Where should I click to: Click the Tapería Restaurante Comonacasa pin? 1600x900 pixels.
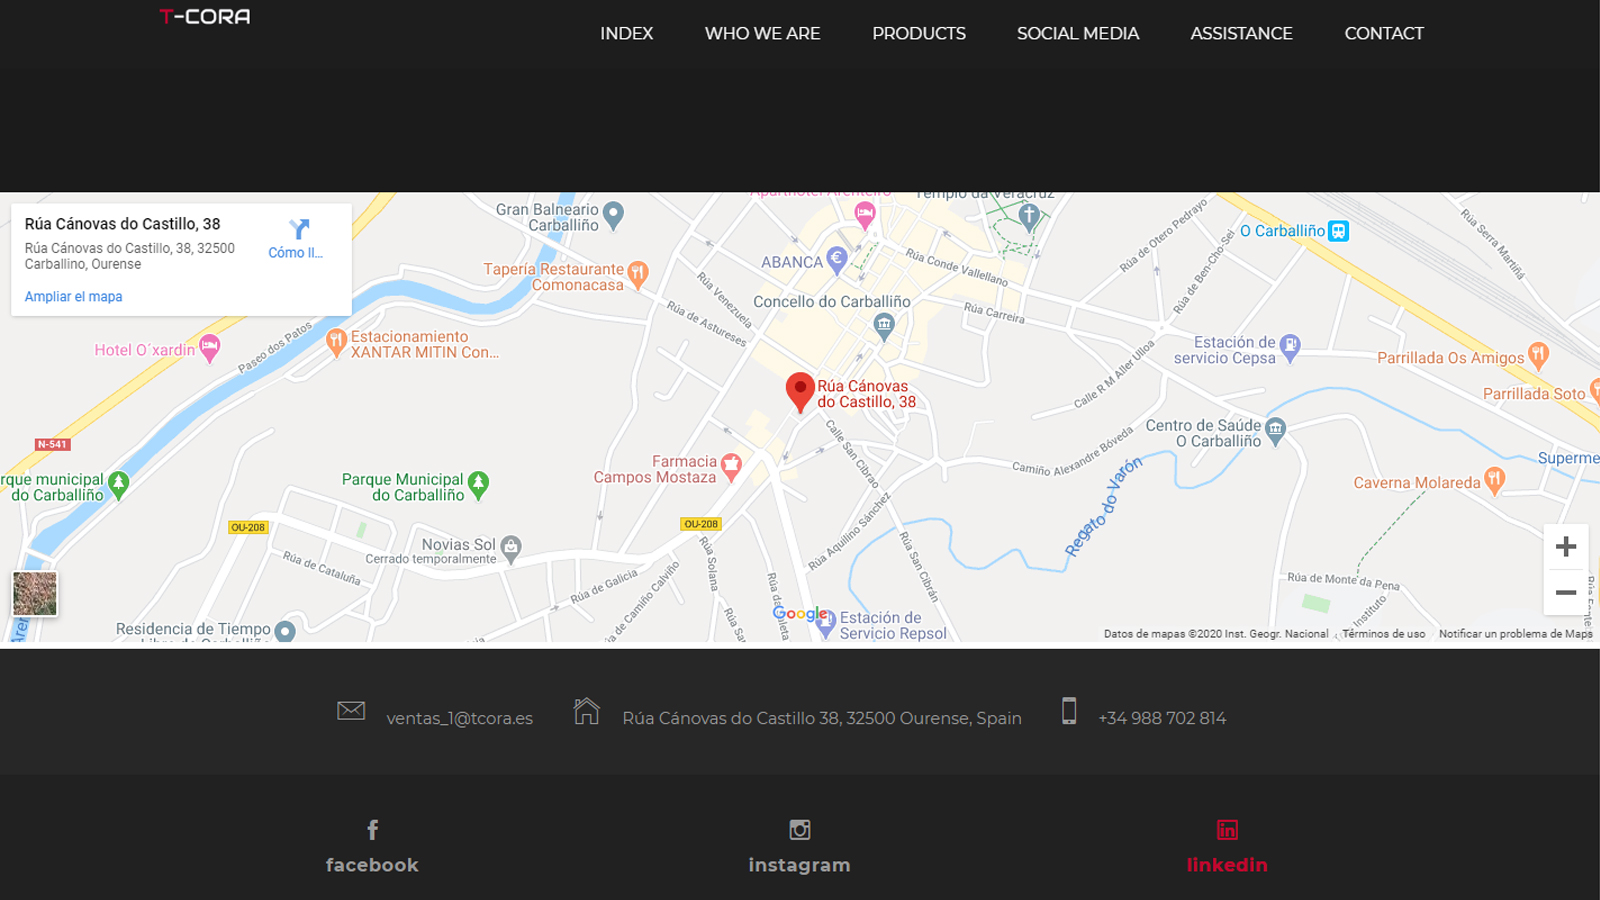pyautogui.click(x=638, y=273)
